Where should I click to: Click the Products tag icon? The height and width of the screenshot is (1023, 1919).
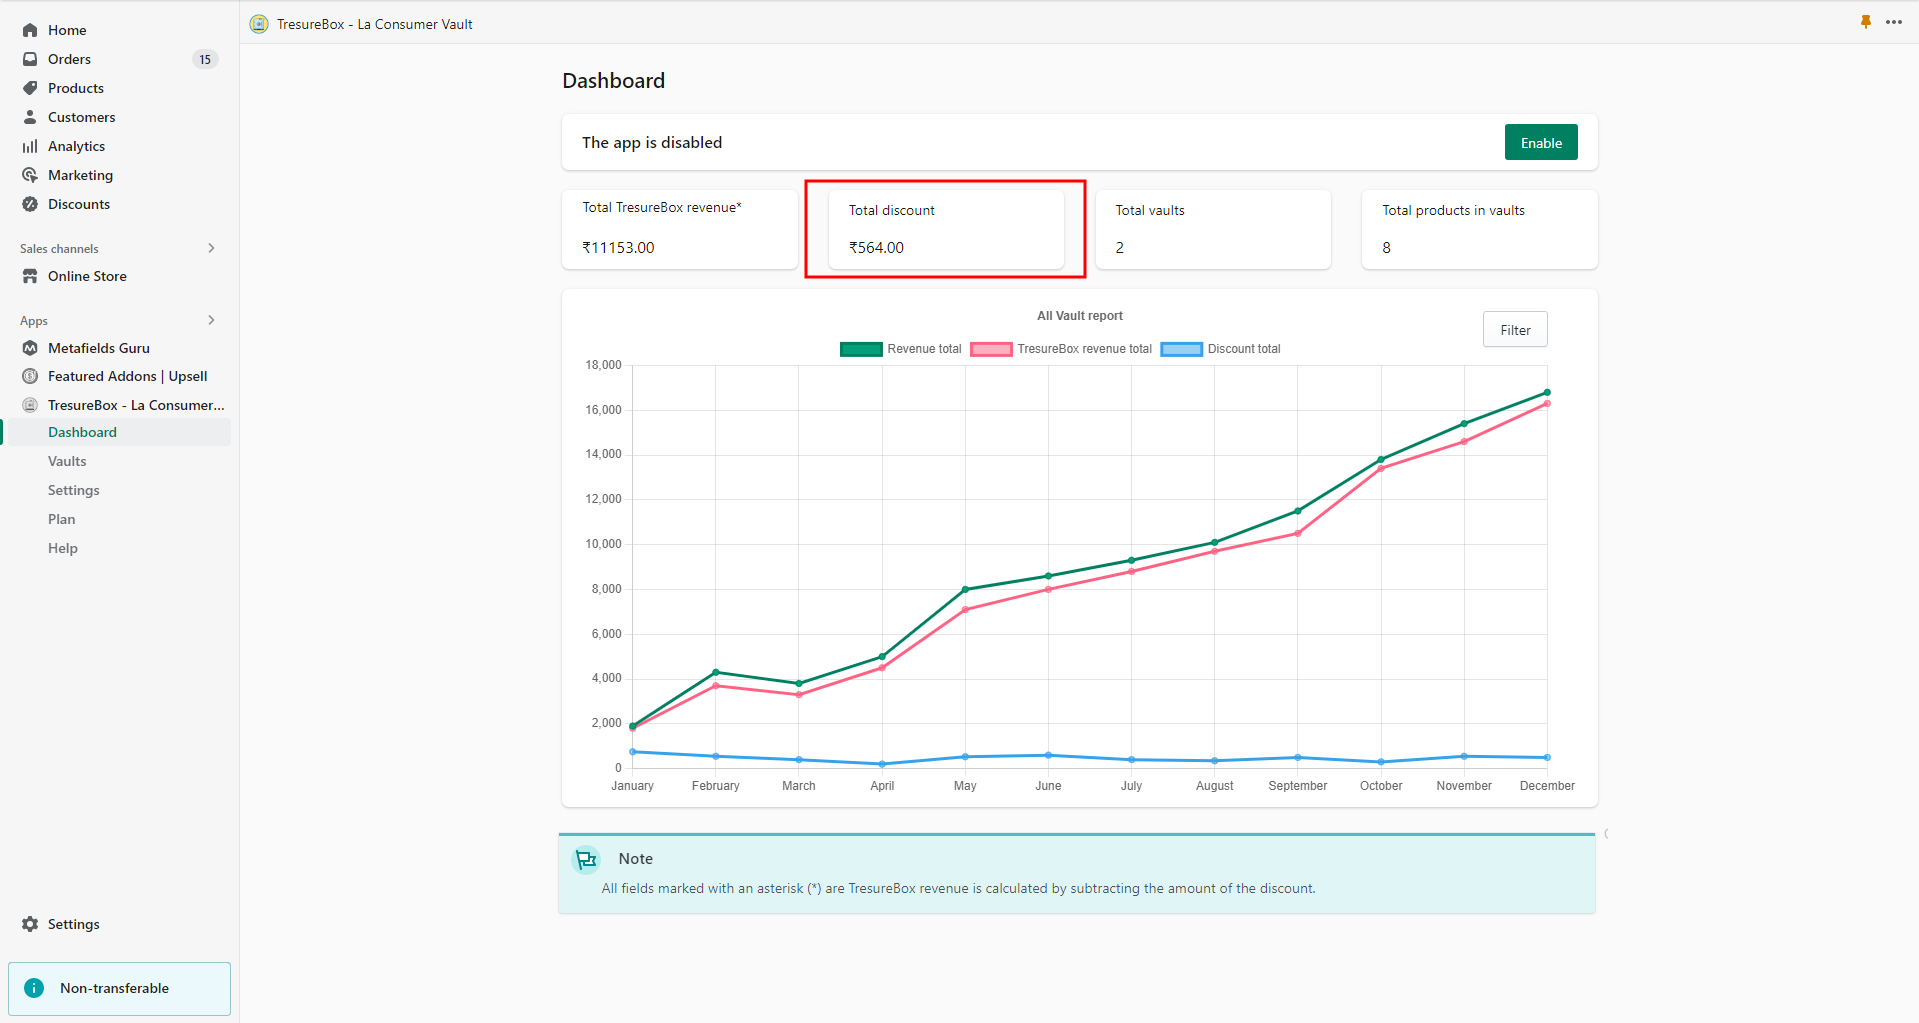tap(30, 88)
